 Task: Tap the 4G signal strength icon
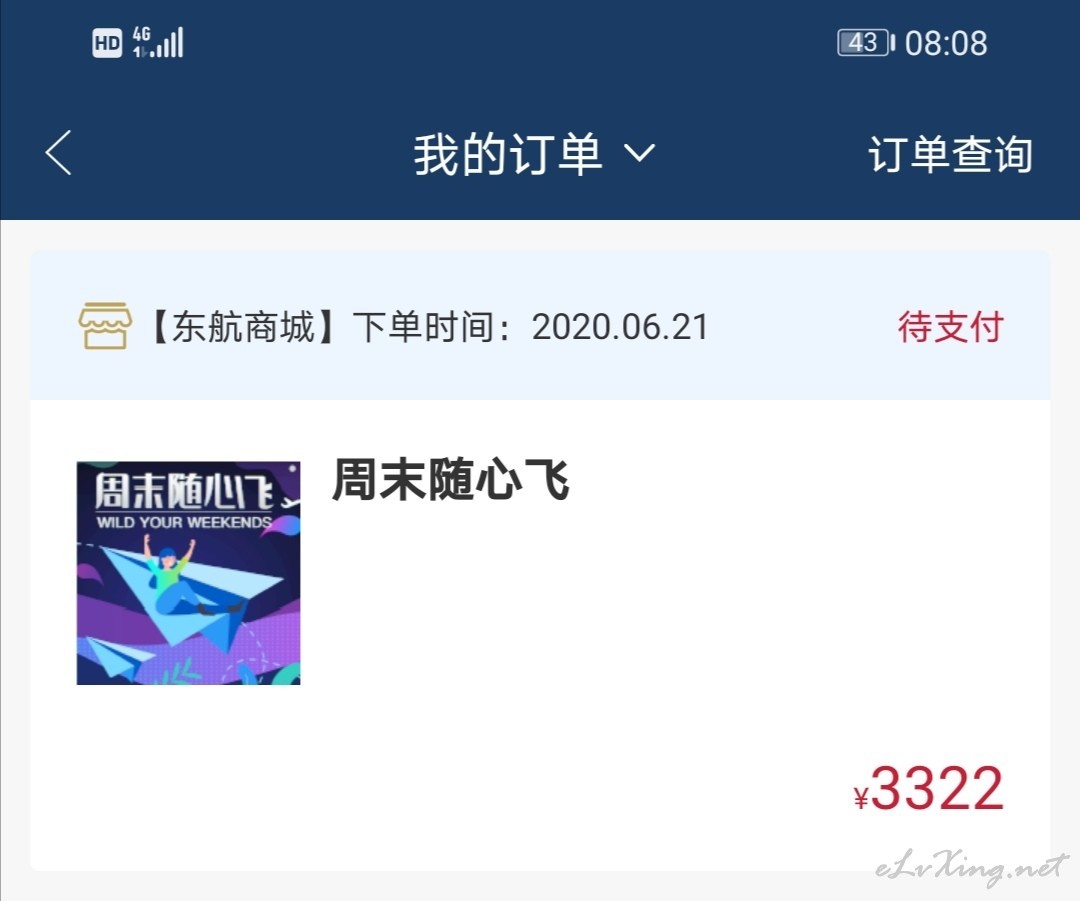click(158, 42)
